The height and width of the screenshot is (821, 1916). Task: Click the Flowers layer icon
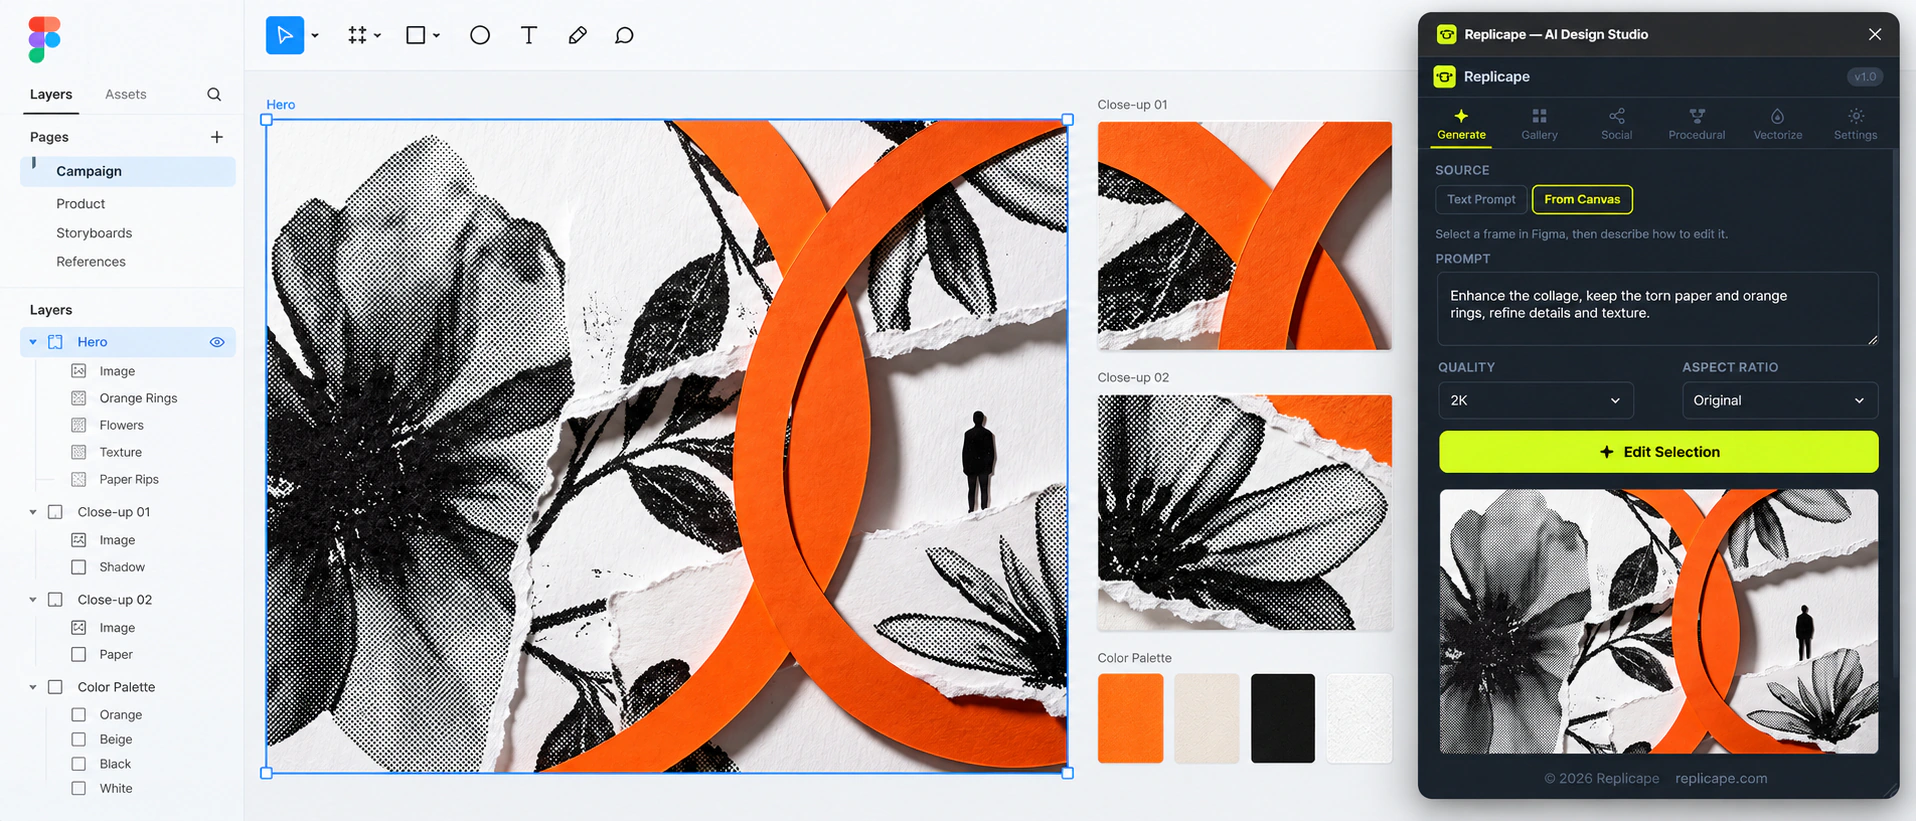tap(79, 425)
